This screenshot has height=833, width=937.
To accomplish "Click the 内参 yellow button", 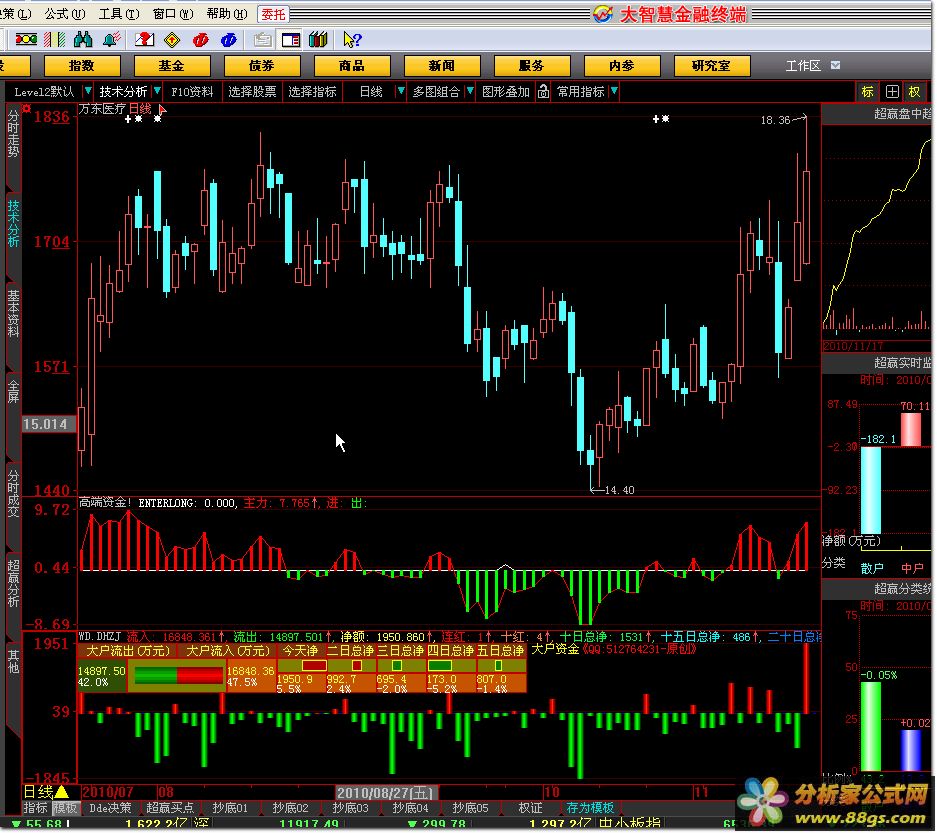I will click(x=621, y=66).
